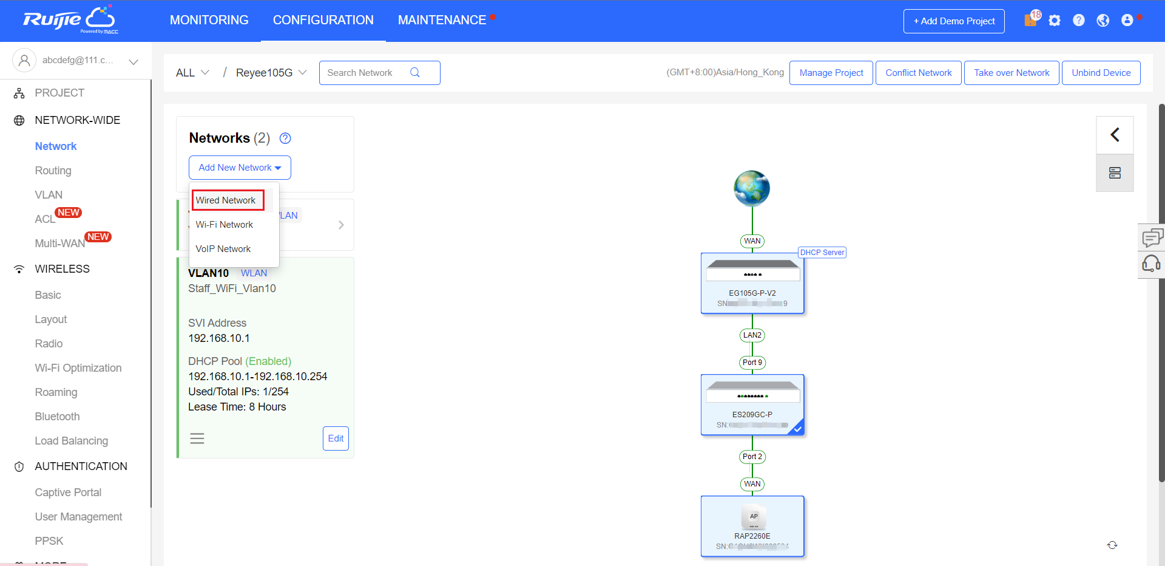The image size is (1165, 569).
Task: Open the help question mark icon in header
Action: pyautogui.click(x=1079, y=21)
